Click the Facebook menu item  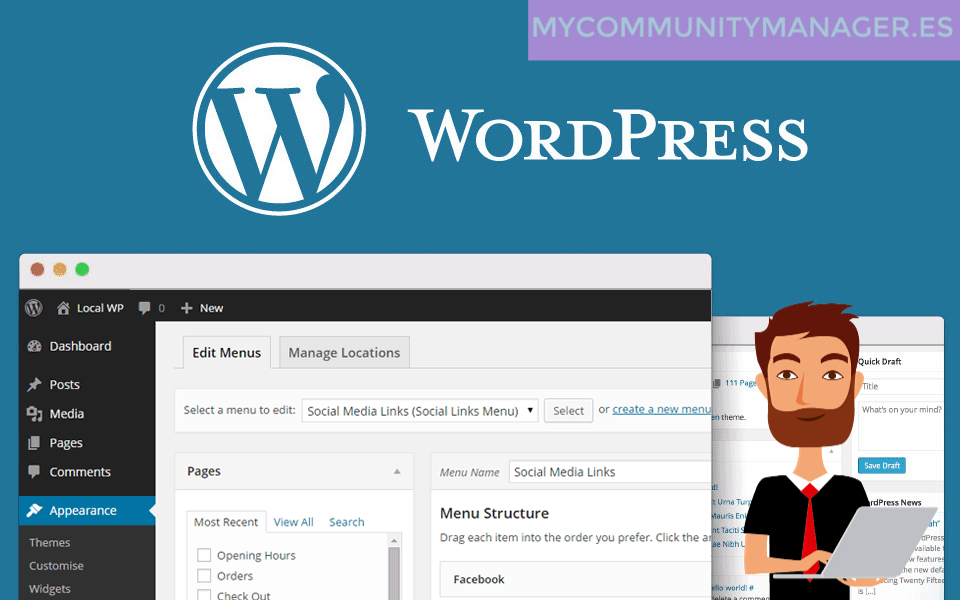576,579
